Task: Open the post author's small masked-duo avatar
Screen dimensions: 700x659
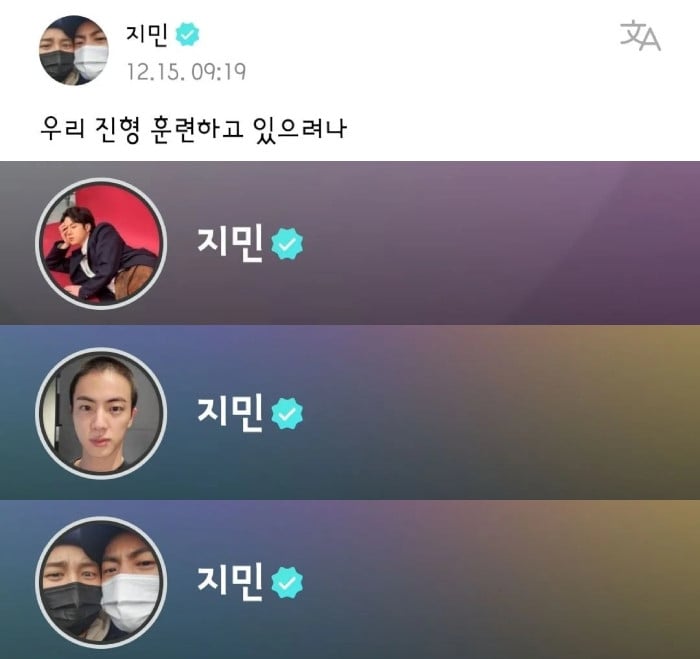Action: point(74,50)
